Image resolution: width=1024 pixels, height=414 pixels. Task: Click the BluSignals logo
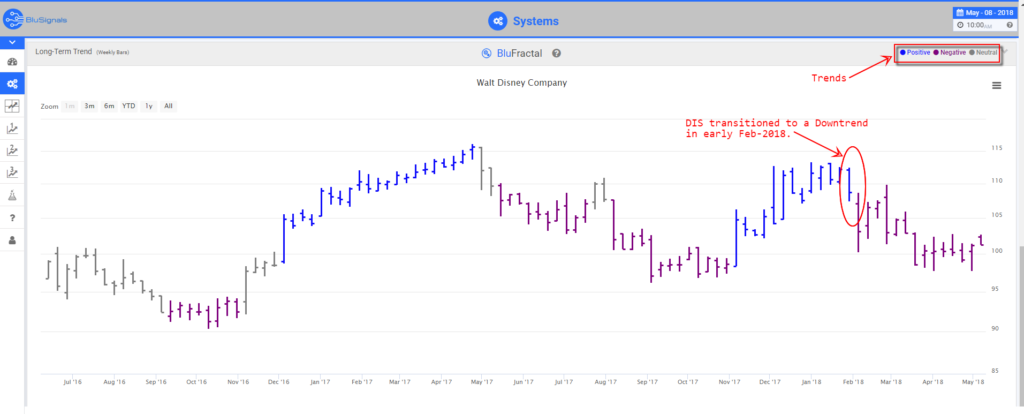35,19
